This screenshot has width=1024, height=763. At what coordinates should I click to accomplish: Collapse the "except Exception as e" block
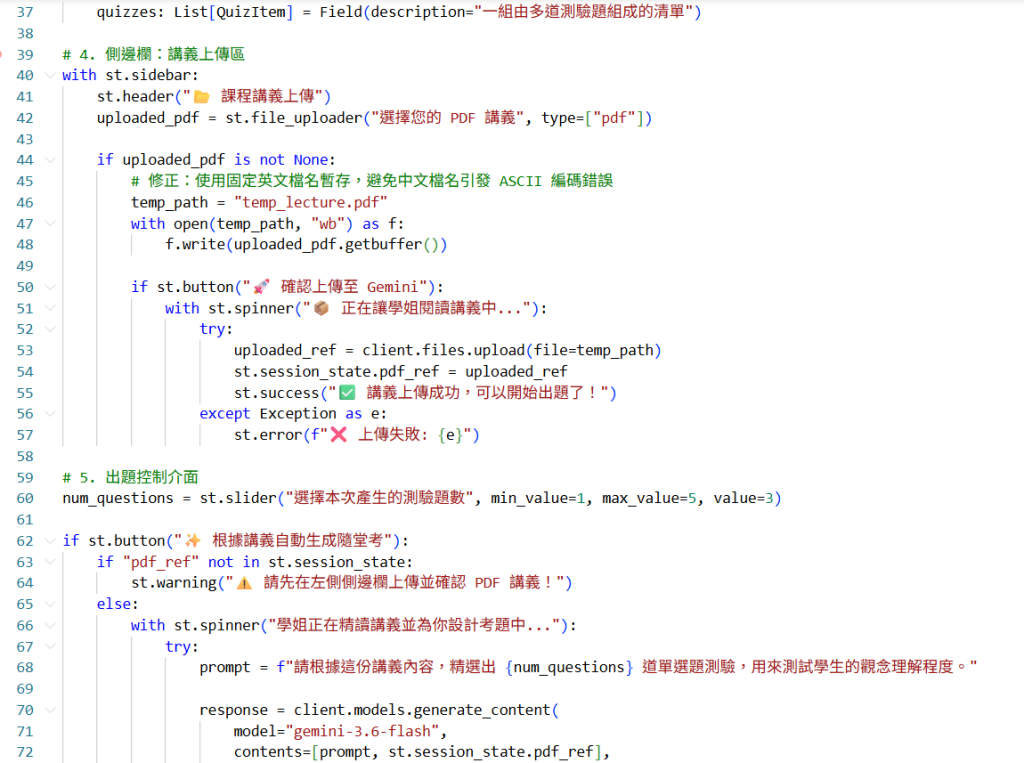(50, 414)
